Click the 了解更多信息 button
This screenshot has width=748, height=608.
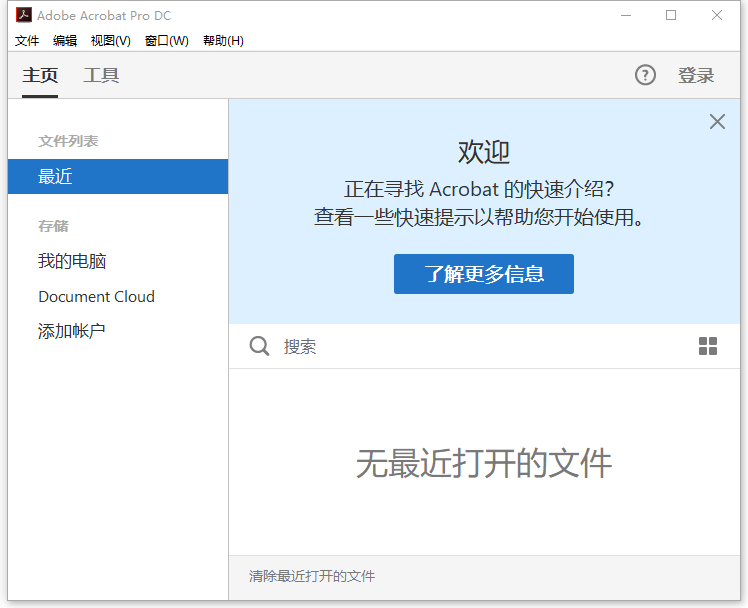(484, 274)
